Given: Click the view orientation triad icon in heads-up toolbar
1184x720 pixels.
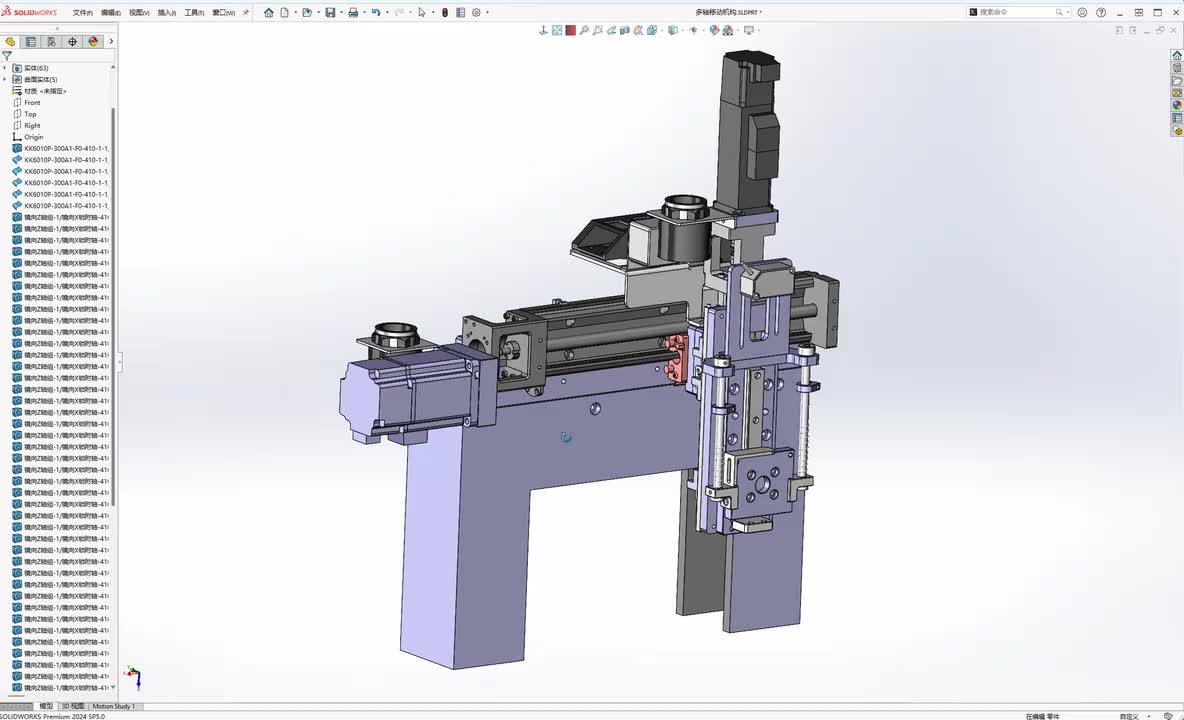Looking at the screenshot, I should click(x=543, y=30).
